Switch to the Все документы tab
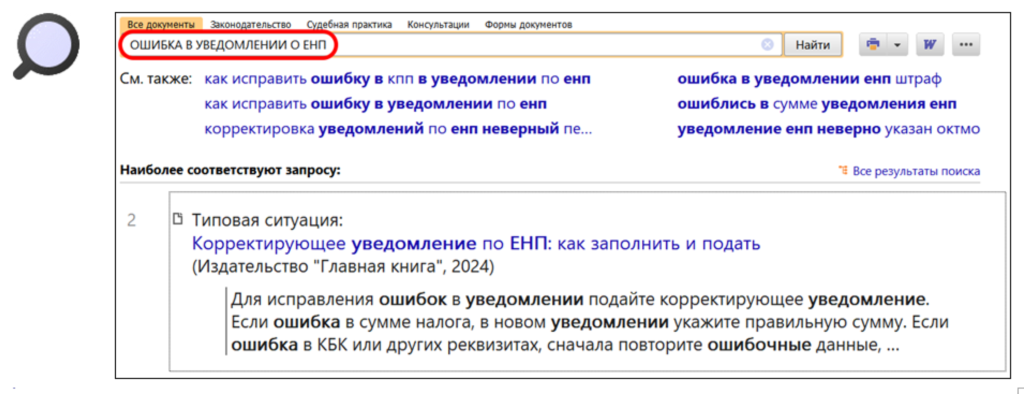The height and width of the screenshot is (394, 1024). [161, 25]
